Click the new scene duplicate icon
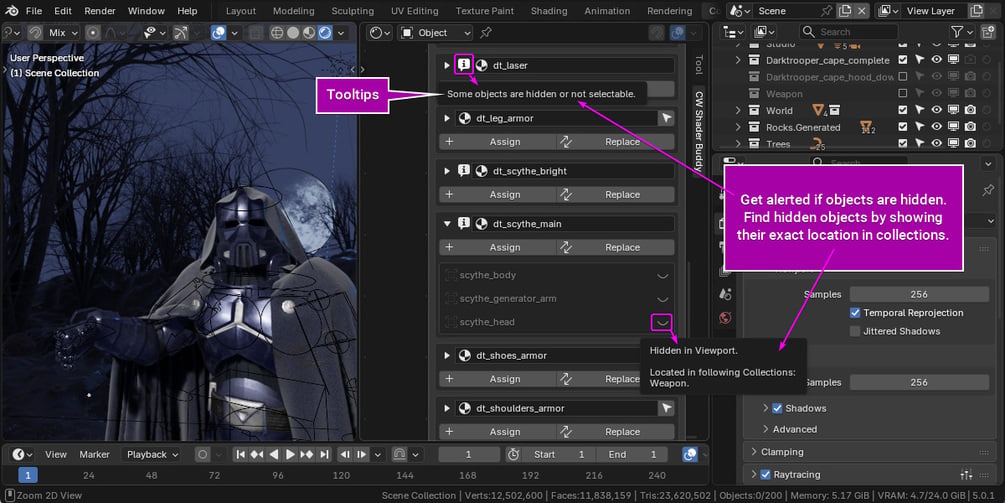The height and width of the screenshot is (503, 1005). click(846, 11)
